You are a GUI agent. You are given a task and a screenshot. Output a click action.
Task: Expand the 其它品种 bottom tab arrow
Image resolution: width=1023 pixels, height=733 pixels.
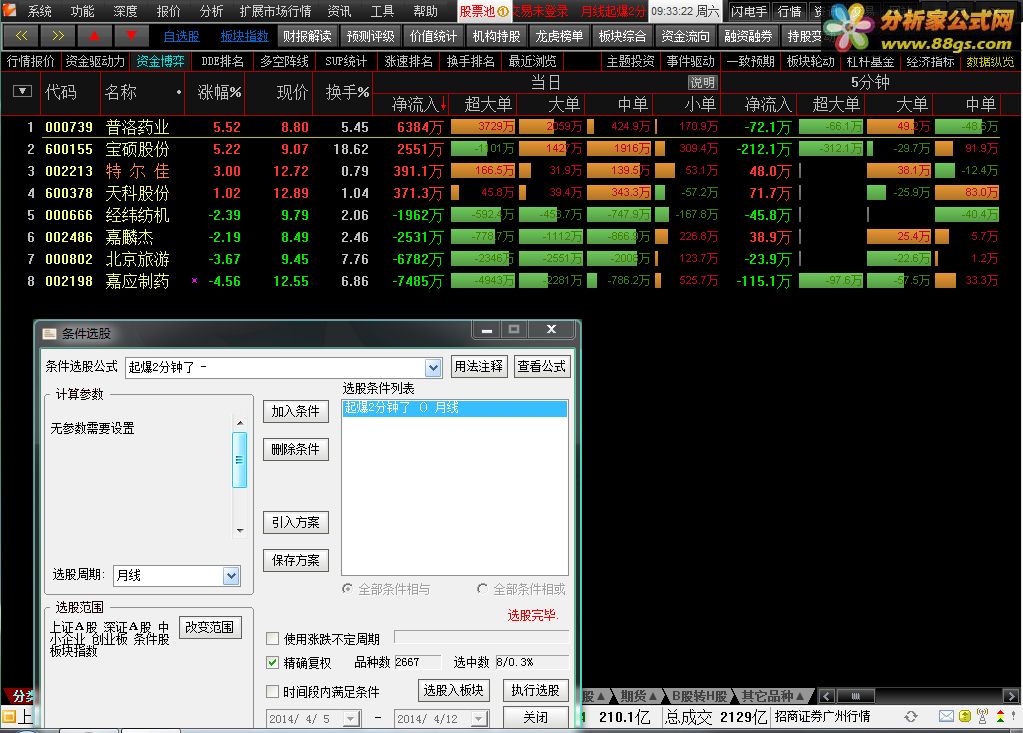pyautogui.click(x=800, y=696)
